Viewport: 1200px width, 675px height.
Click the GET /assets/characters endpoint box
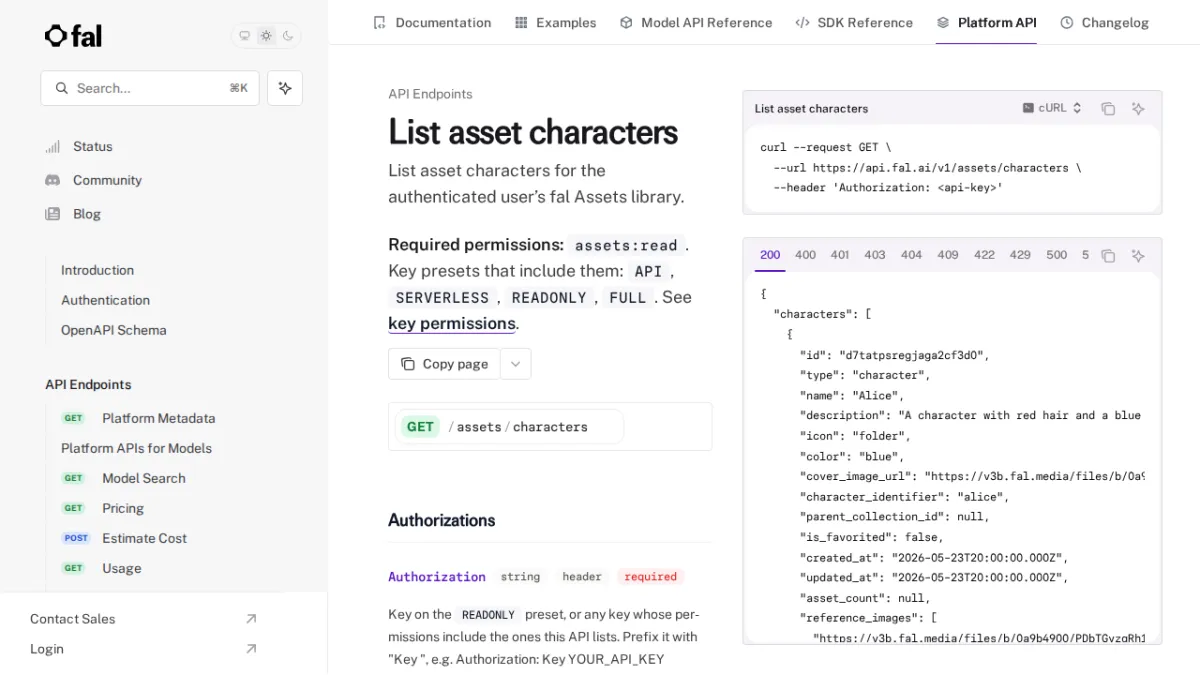[x=550, y=427]
